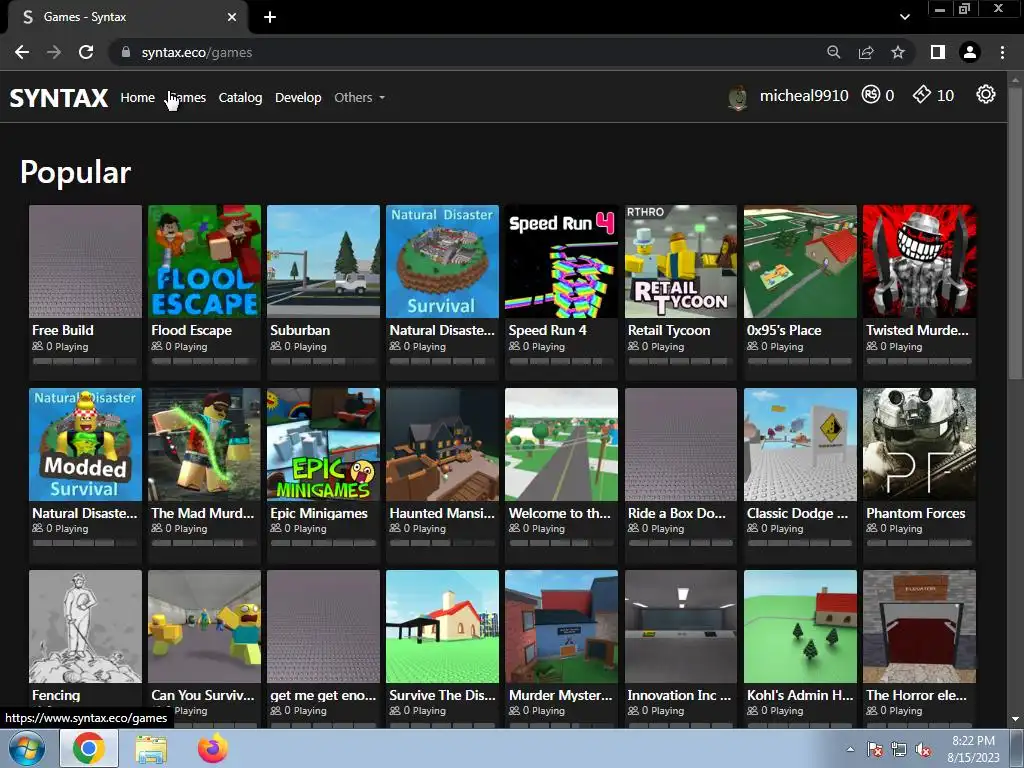Close the Games - Syntax tab

(x=232, y=17)
